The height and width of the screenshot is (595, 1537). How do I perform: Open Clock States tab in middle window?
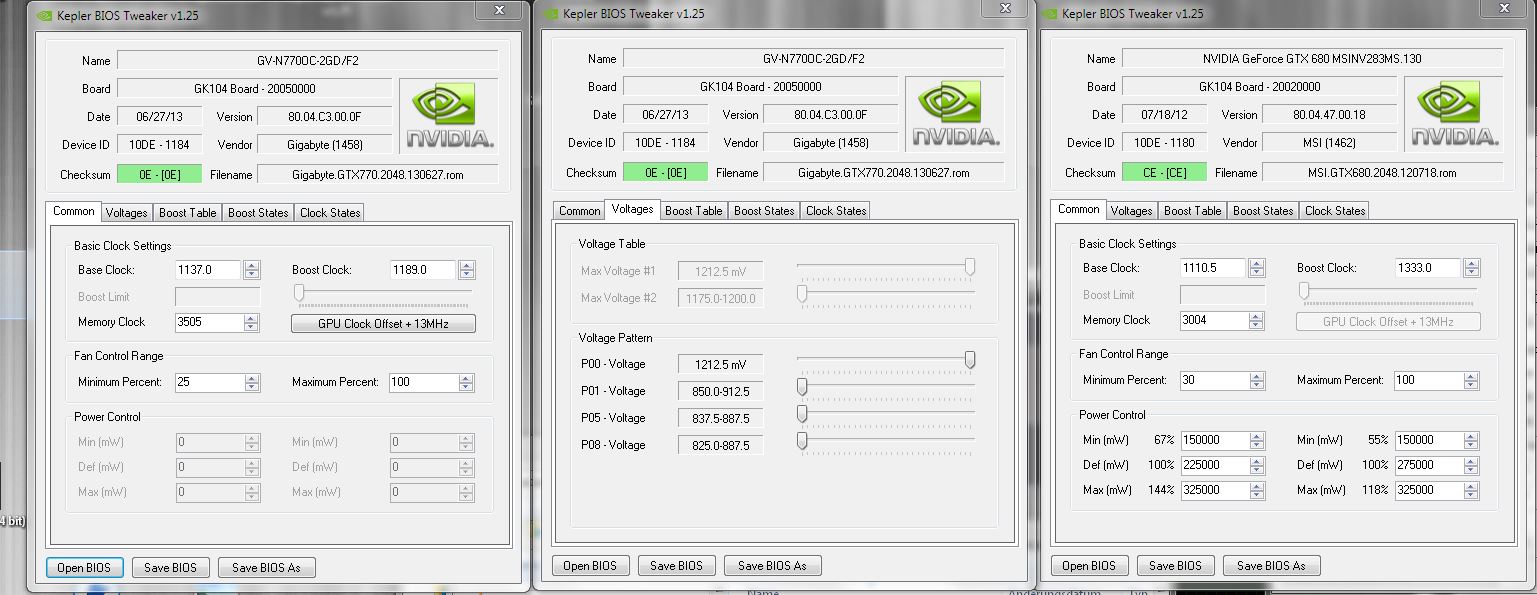pos(835,211)
